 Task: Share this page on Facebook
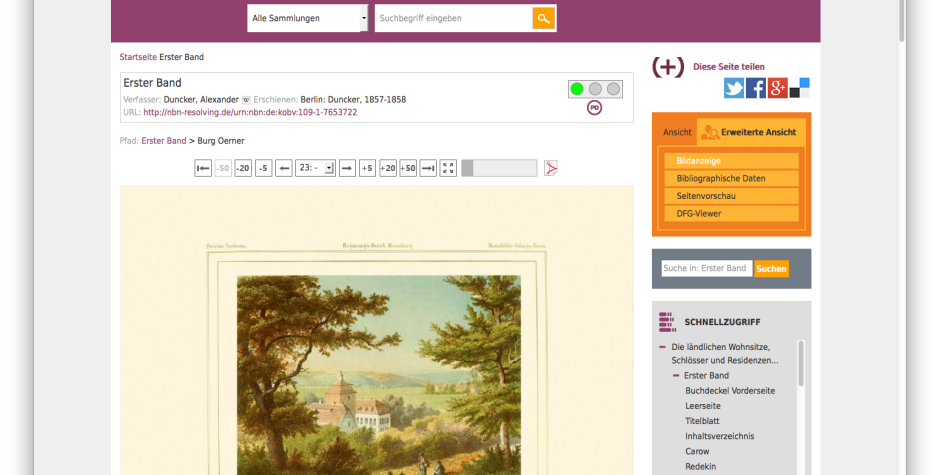point(755,88)
